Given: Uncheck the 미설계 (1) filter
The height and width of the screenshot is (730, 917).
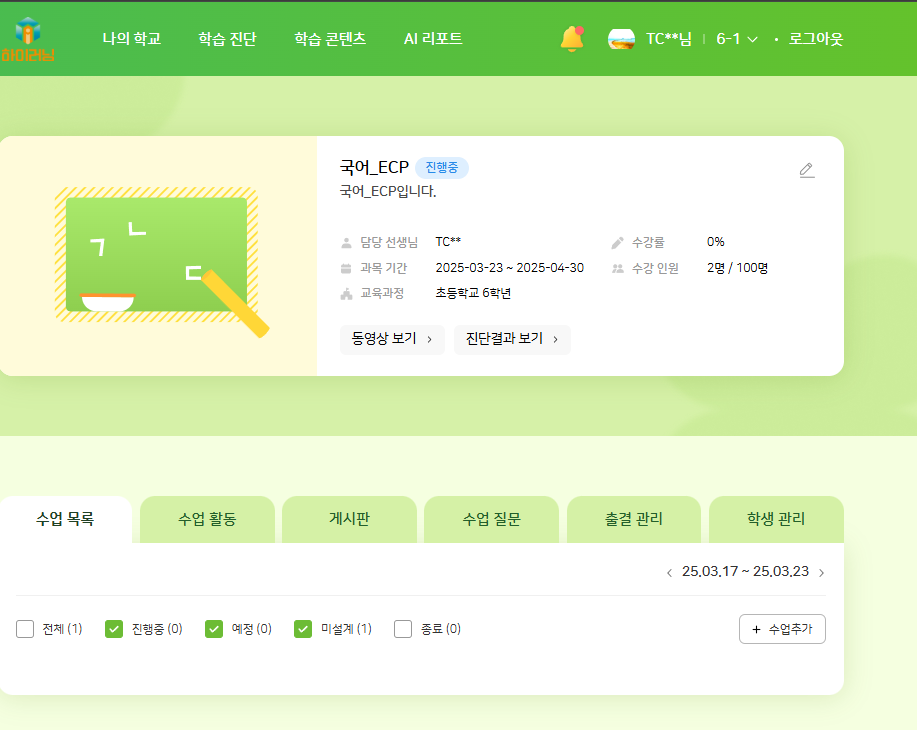Looking at the screenshot, I should (303, 629).
